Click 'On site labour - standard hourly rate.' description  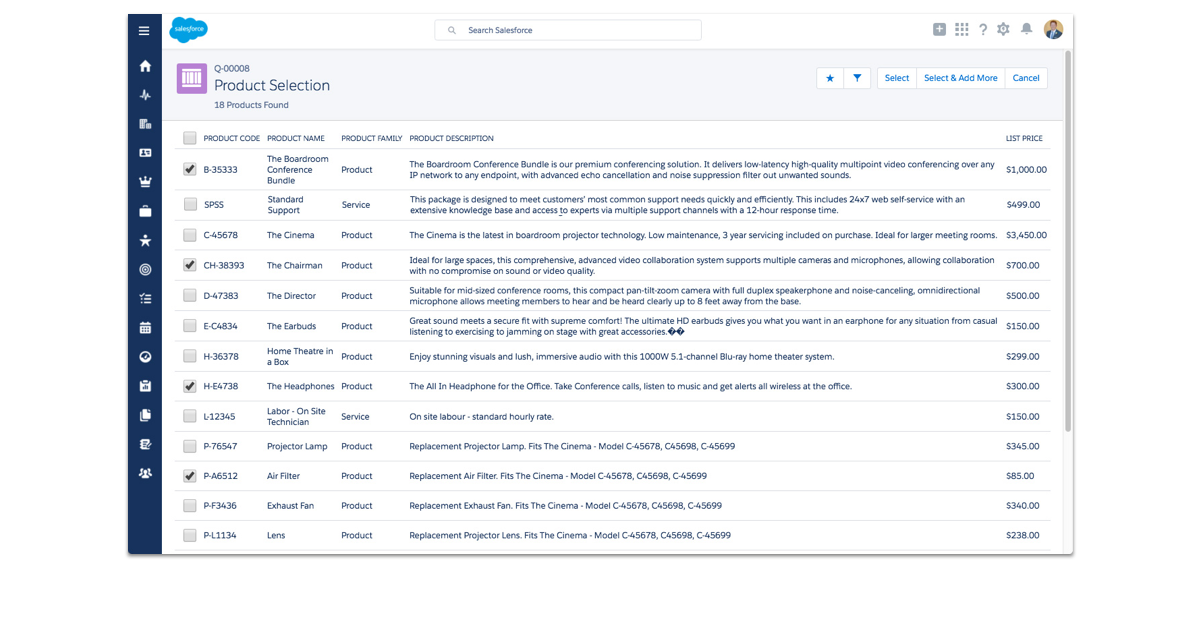click(x=481, y=416)
